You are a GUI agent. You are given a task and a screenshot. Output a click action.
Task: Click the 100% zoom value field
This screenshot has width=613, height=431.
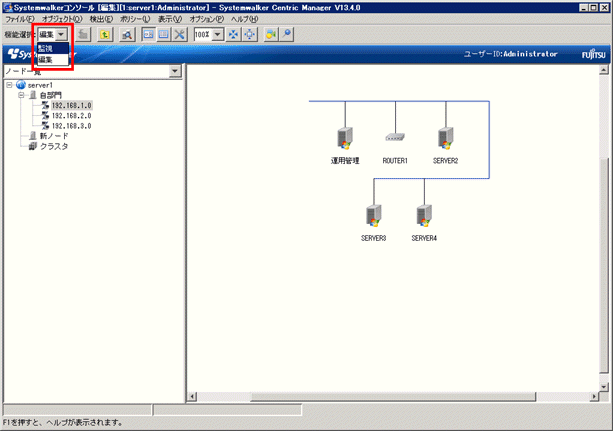coord(203,34)
